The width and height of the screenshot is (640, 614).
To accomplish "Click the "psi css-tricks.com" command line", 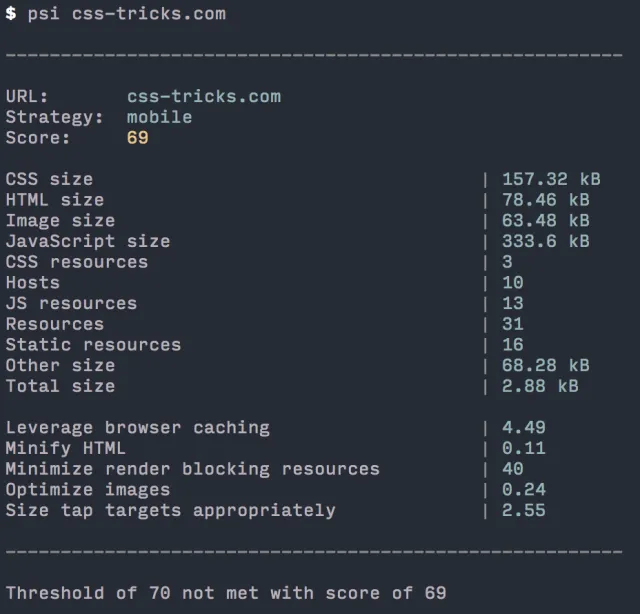I will point(126,14).
